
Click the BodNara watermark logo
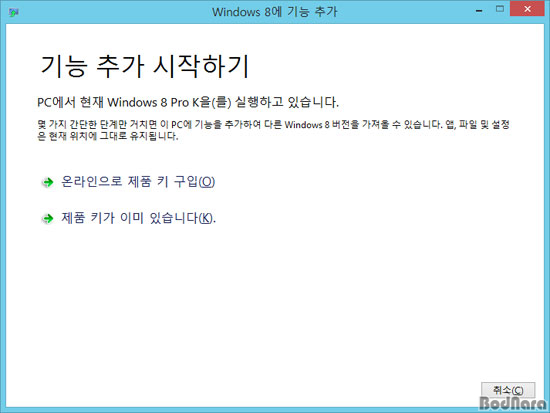click(513, 403)
